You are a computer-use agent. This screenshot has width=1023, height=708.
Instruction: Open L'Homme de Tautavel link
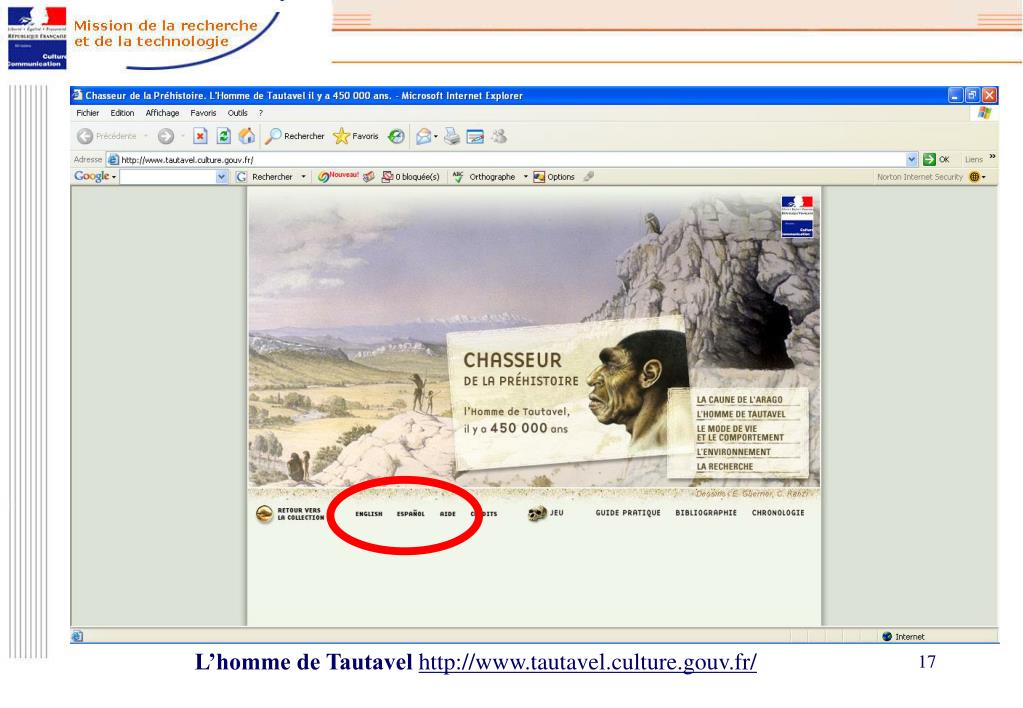coord(741,414)
